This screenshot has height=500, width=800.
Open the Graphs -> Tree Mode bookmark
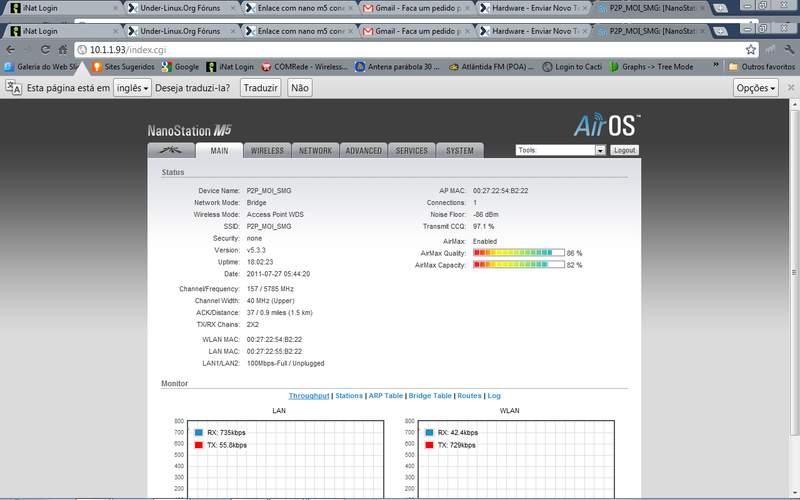coord(652,67)
